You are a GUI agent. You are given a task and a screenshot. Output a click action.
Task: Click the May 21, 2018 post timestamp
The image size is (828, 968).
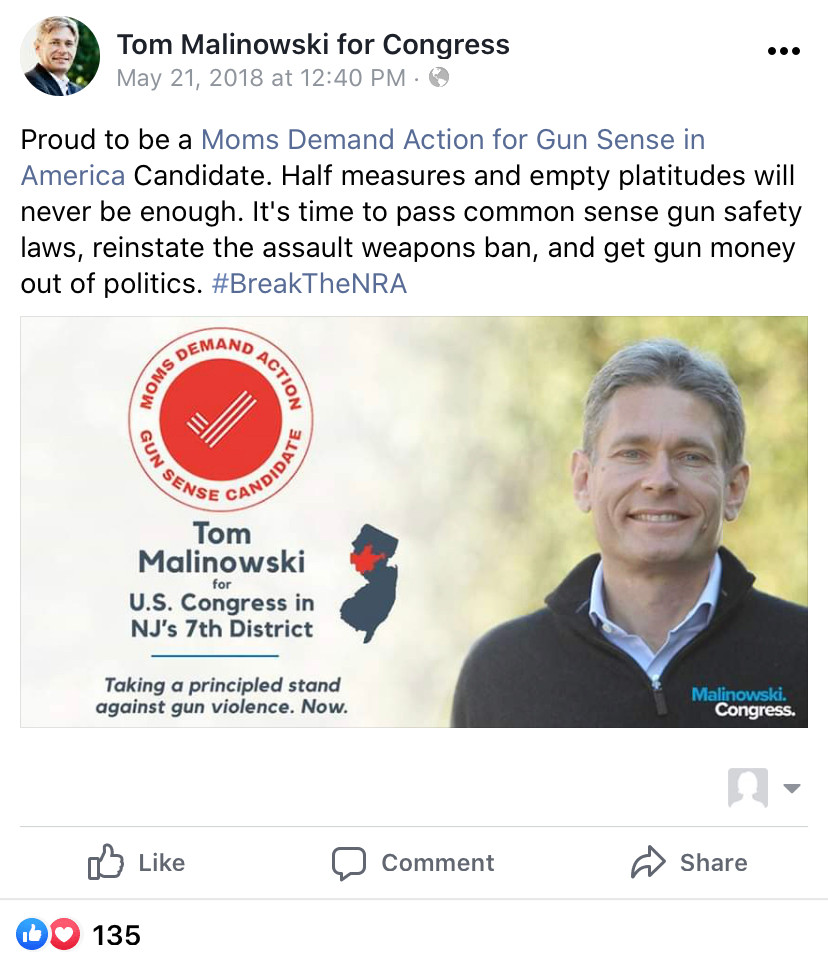click(x=261, y=78)
